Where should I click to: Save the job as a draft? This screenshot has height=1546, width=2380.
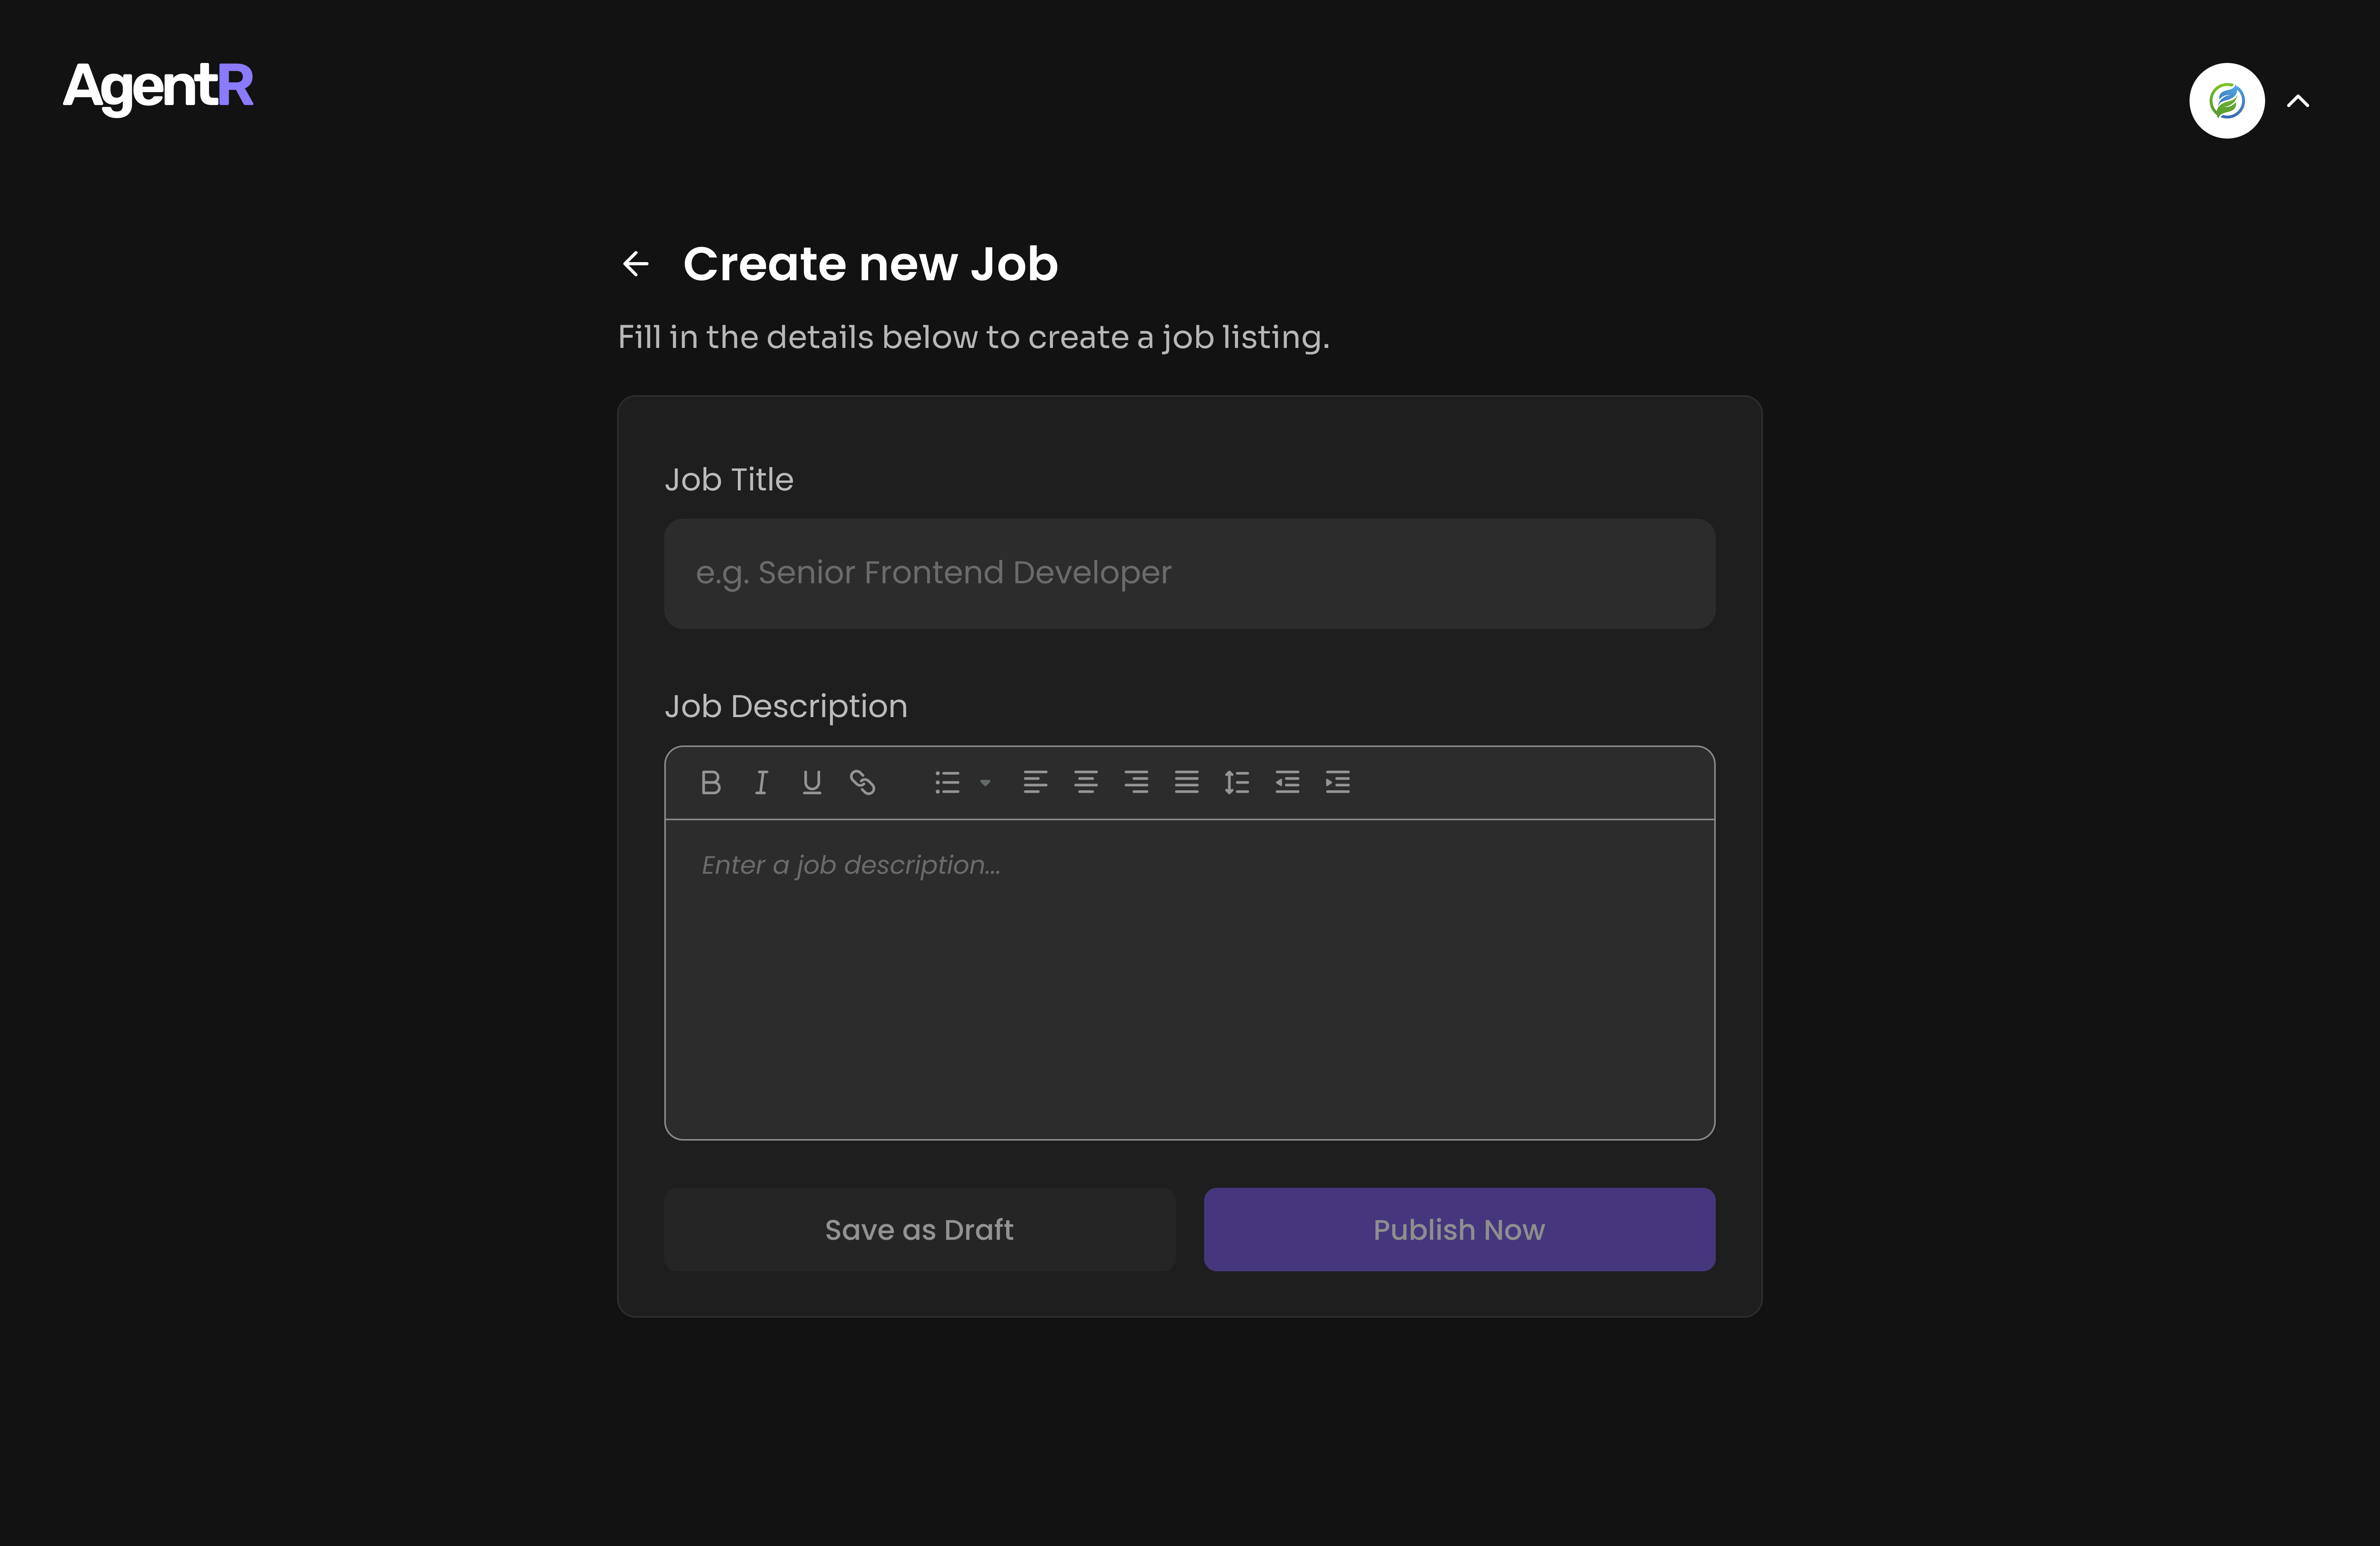(919, 1229)
